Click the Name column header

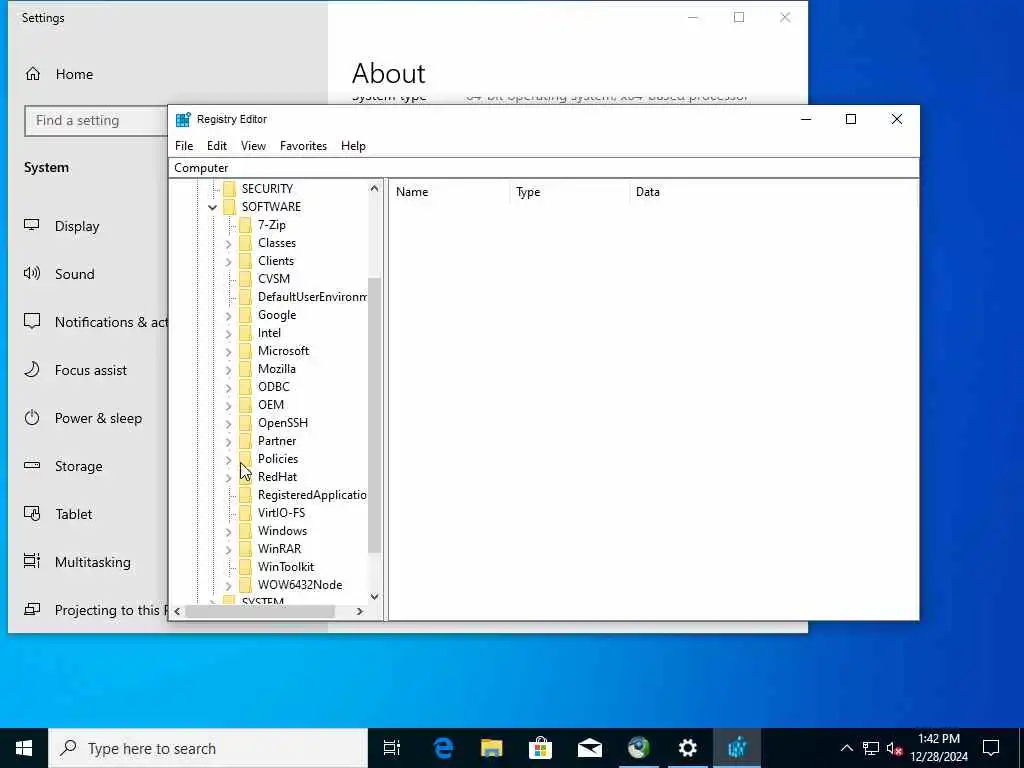pos(449,192)
